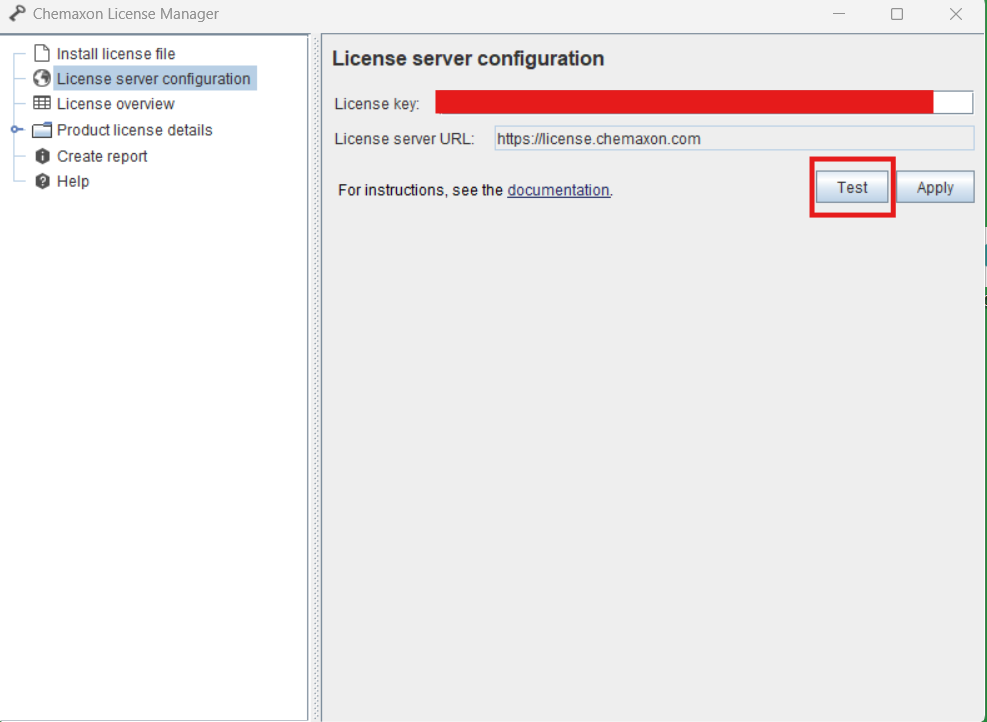The width and height of the screenshot is (987, 722).
Task: Click the 'For instructions, see the' text
Action: (420, 190)
